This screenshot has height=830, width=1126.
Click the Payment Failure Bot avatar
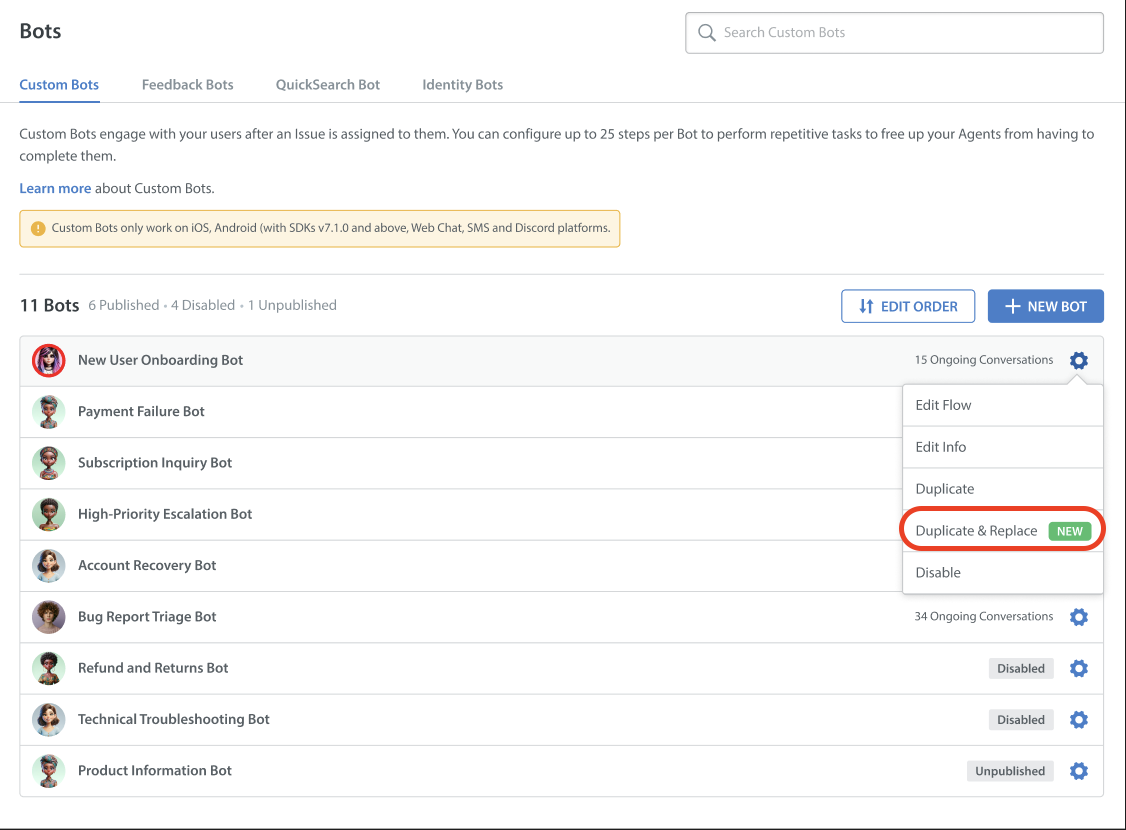[48, 412]
